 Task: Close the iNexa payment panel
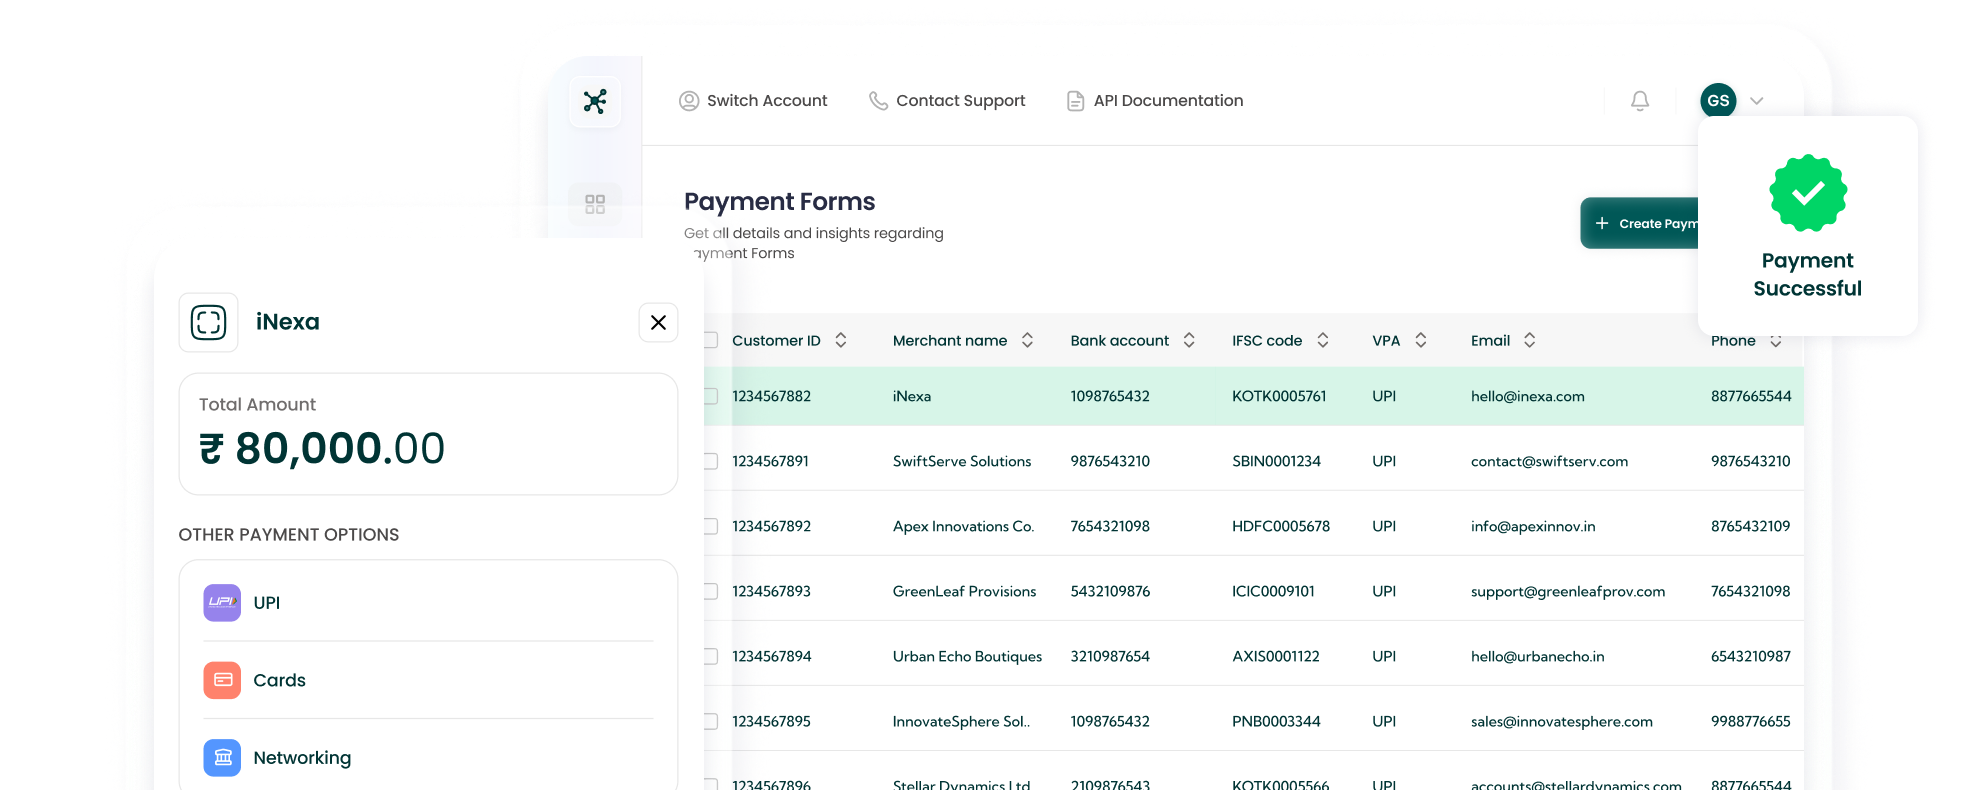(x=658, y=322)
